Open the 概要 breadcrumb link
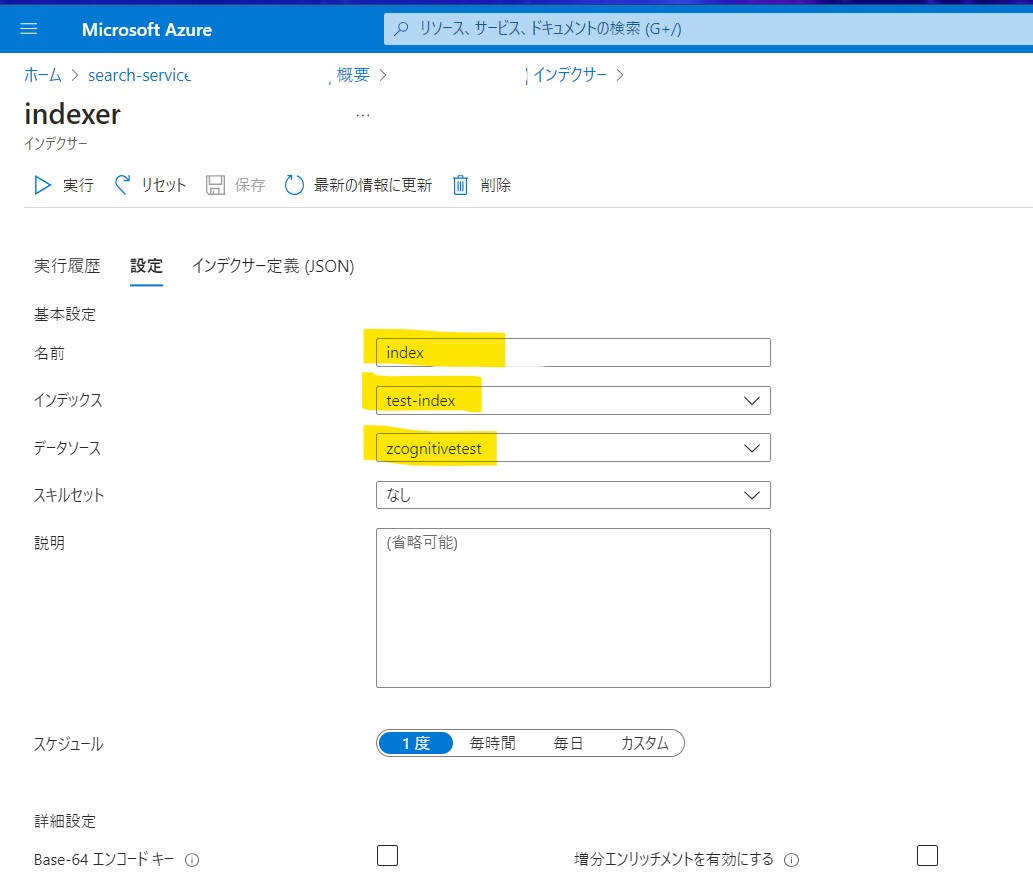The height and width of the screenshot is (885, 1033). tap(353, 75)
